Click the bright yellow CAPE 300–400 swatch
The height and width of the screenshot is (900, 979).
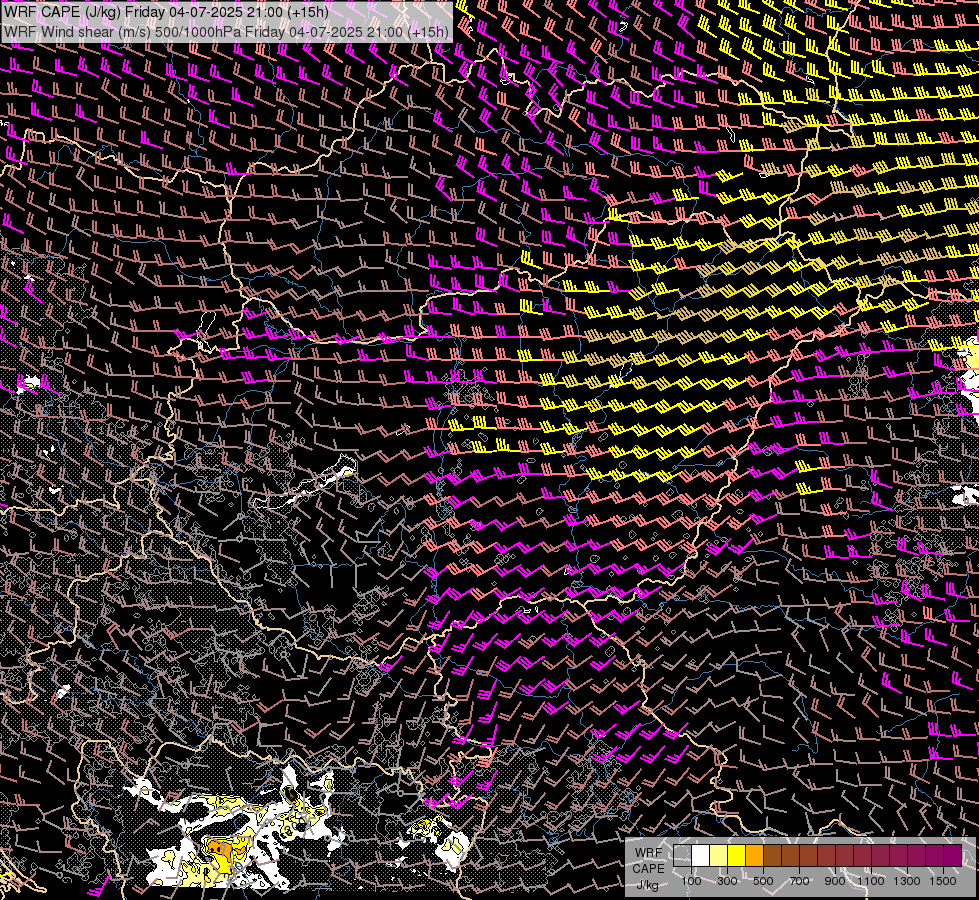[737, 856]
